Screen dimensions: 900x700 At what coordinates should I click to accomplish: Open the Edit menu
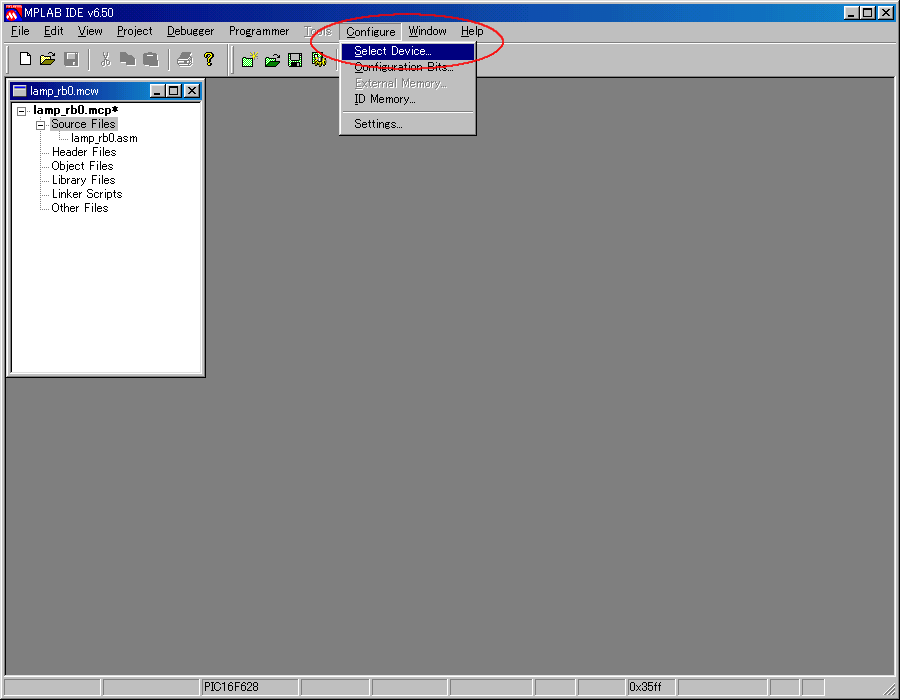tap(53, 31)
